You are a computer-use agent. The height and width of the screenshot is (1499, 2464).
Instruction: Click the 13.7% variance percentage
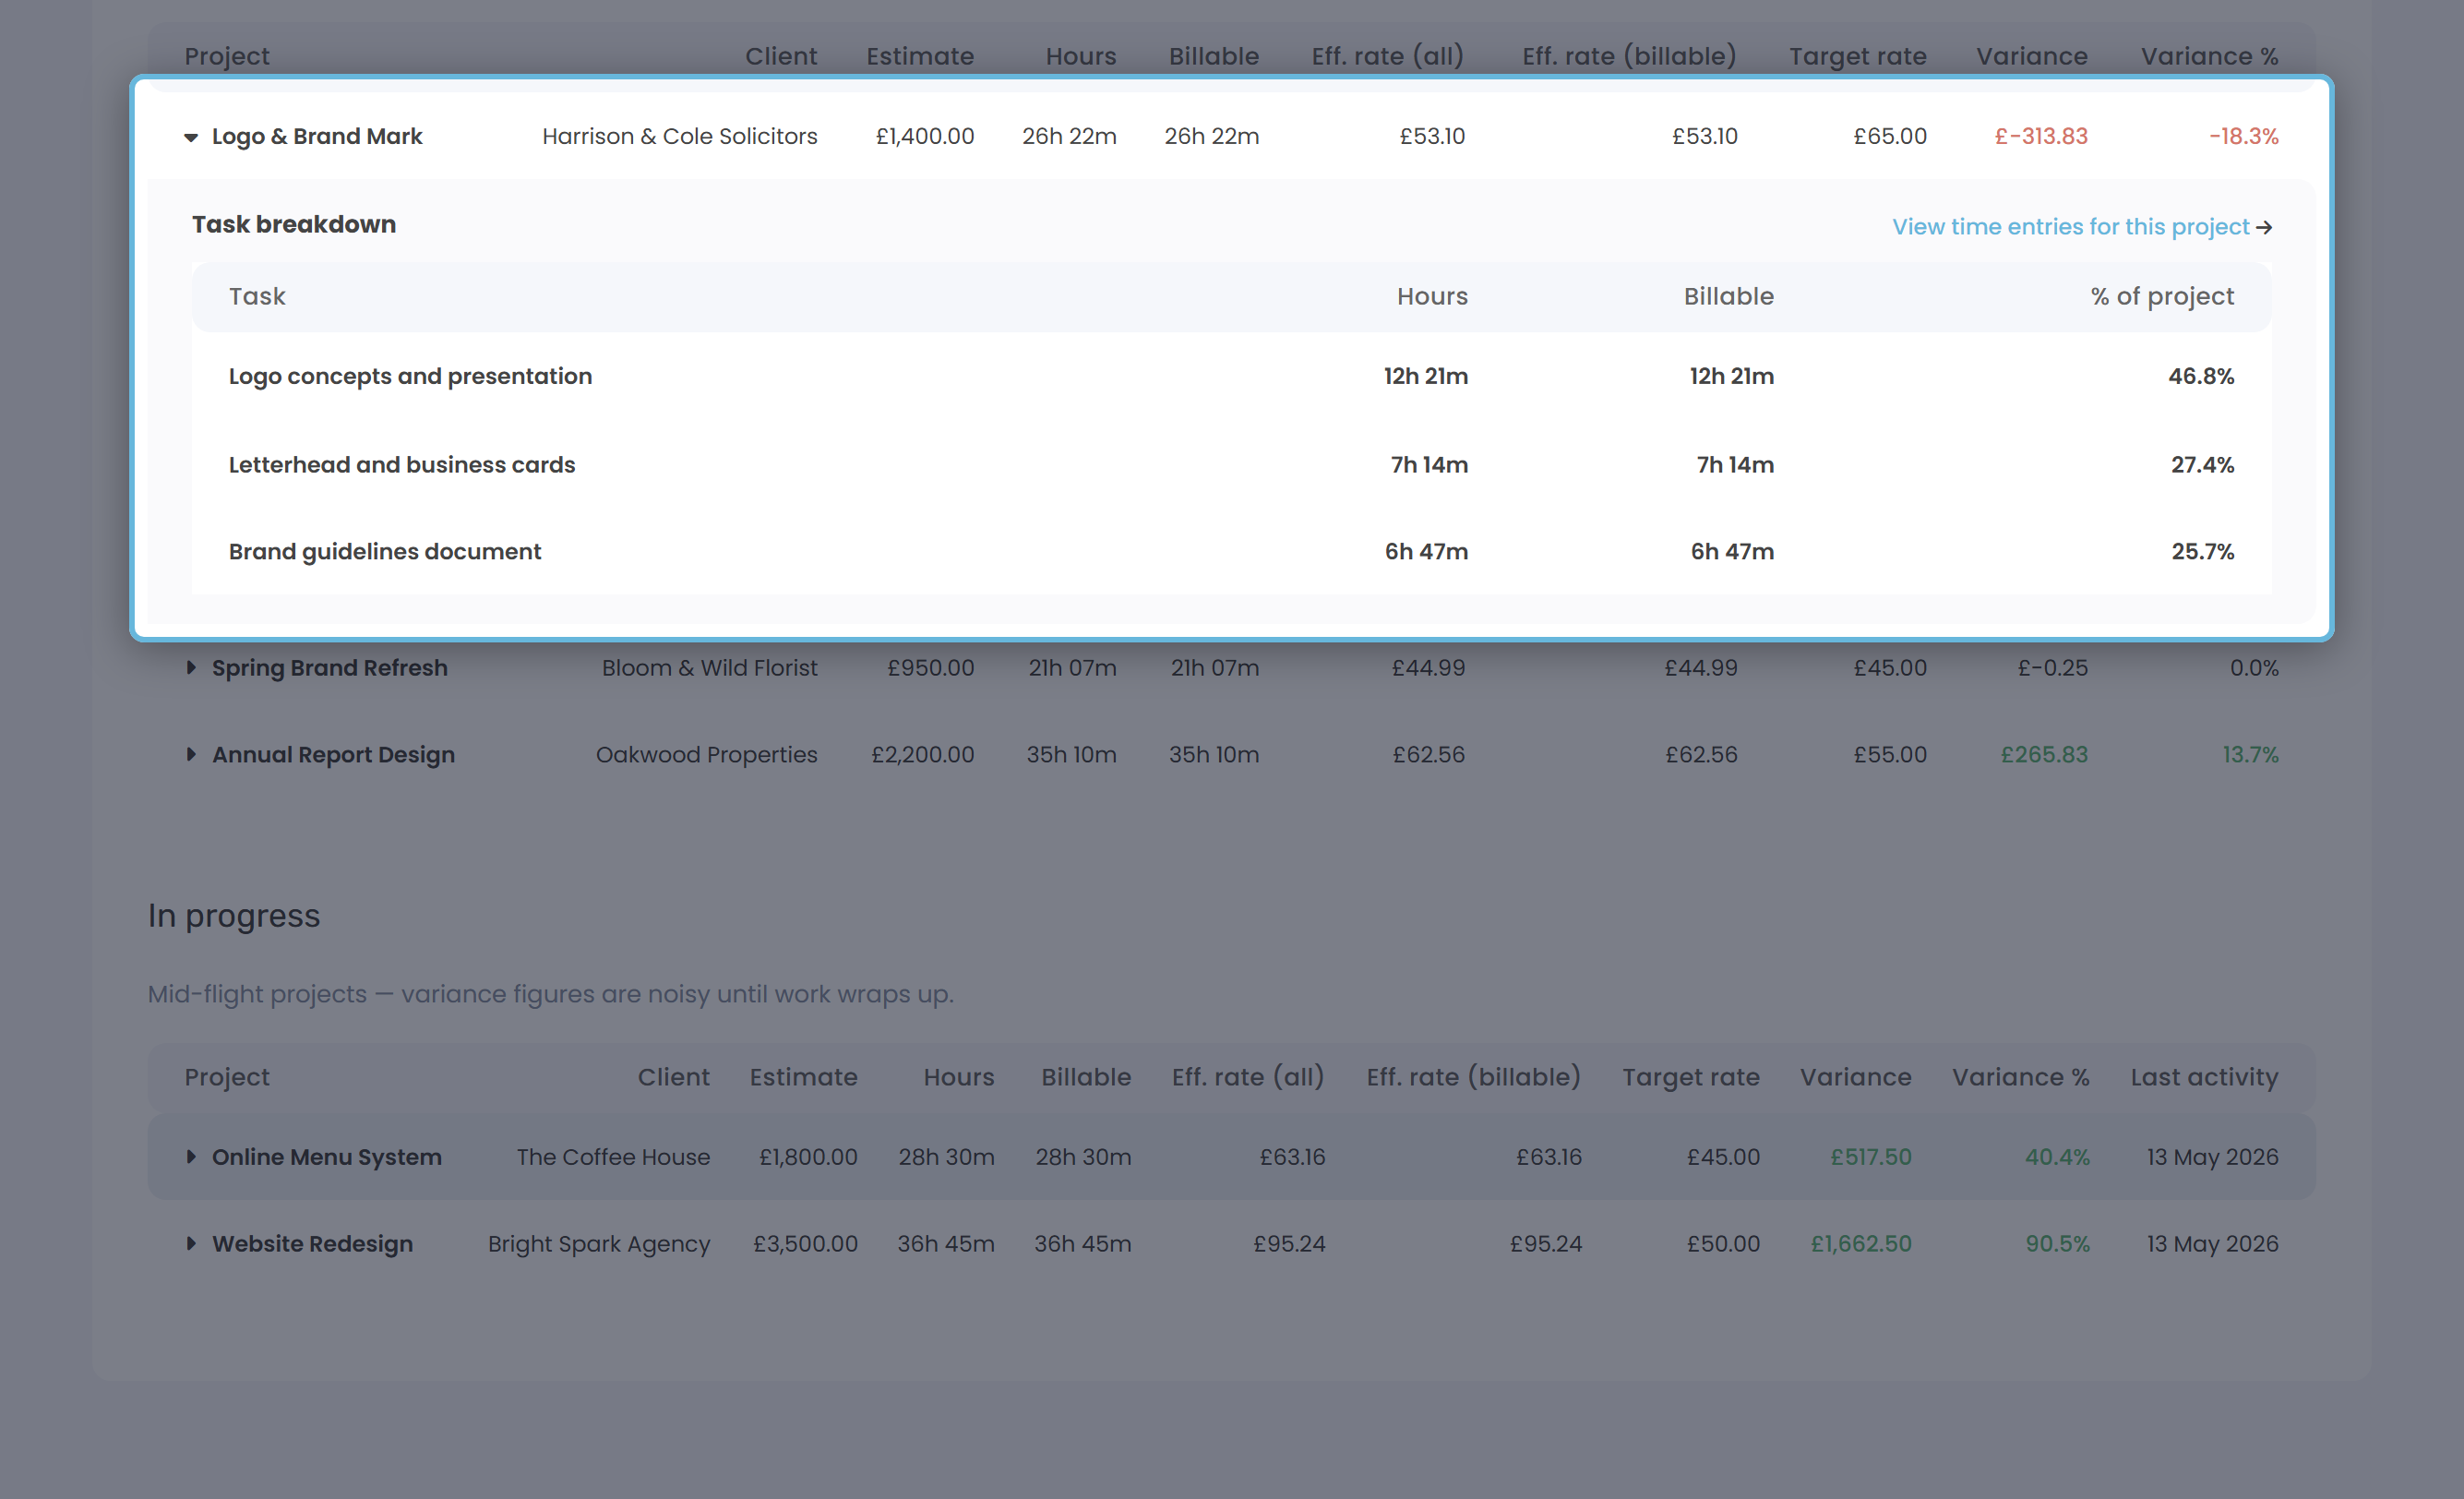click(x=2250, y=754)
